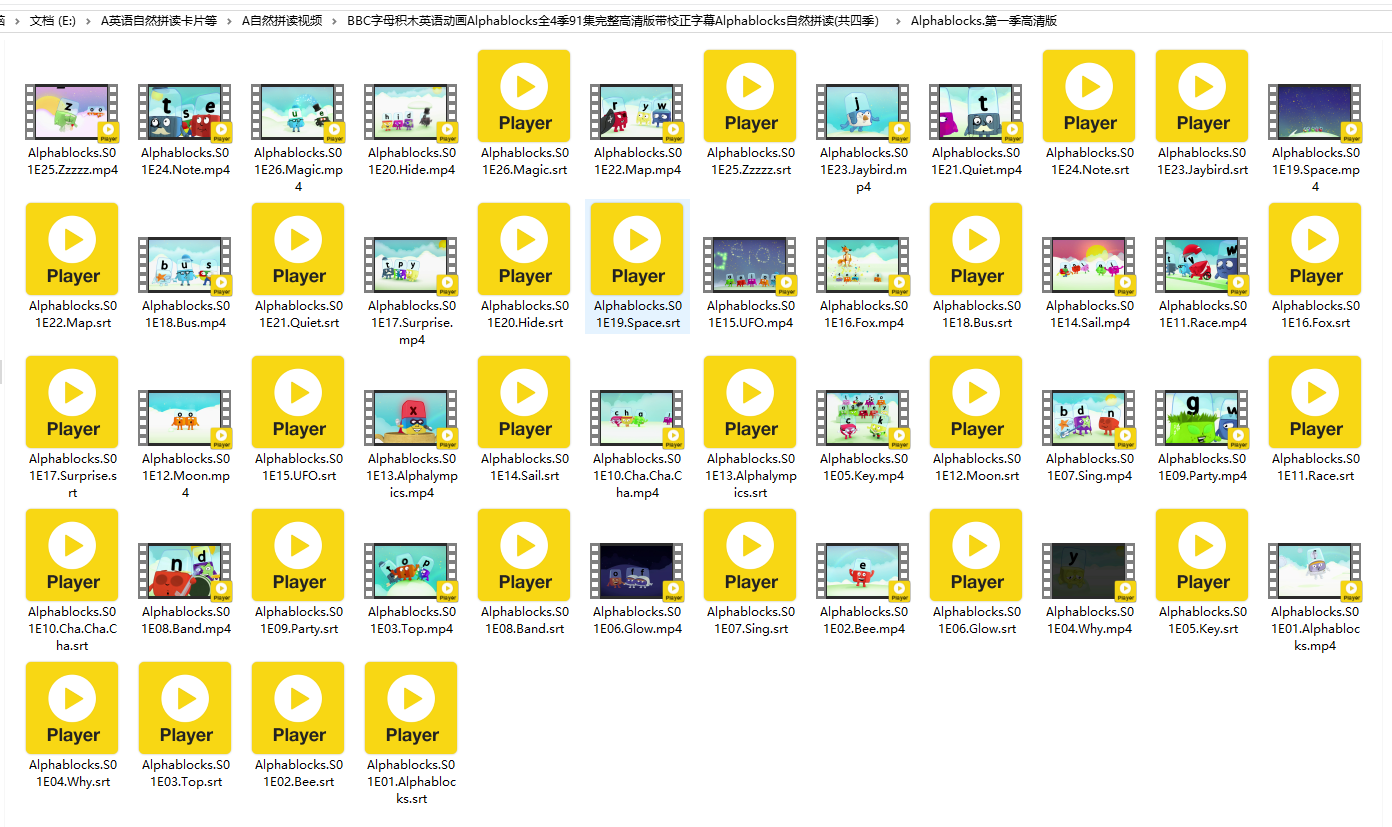Select Alphablocks.S01E01.Alphablocks.srt Player icon
This screenshot has height=827, width=1392.
click(411, 708)
